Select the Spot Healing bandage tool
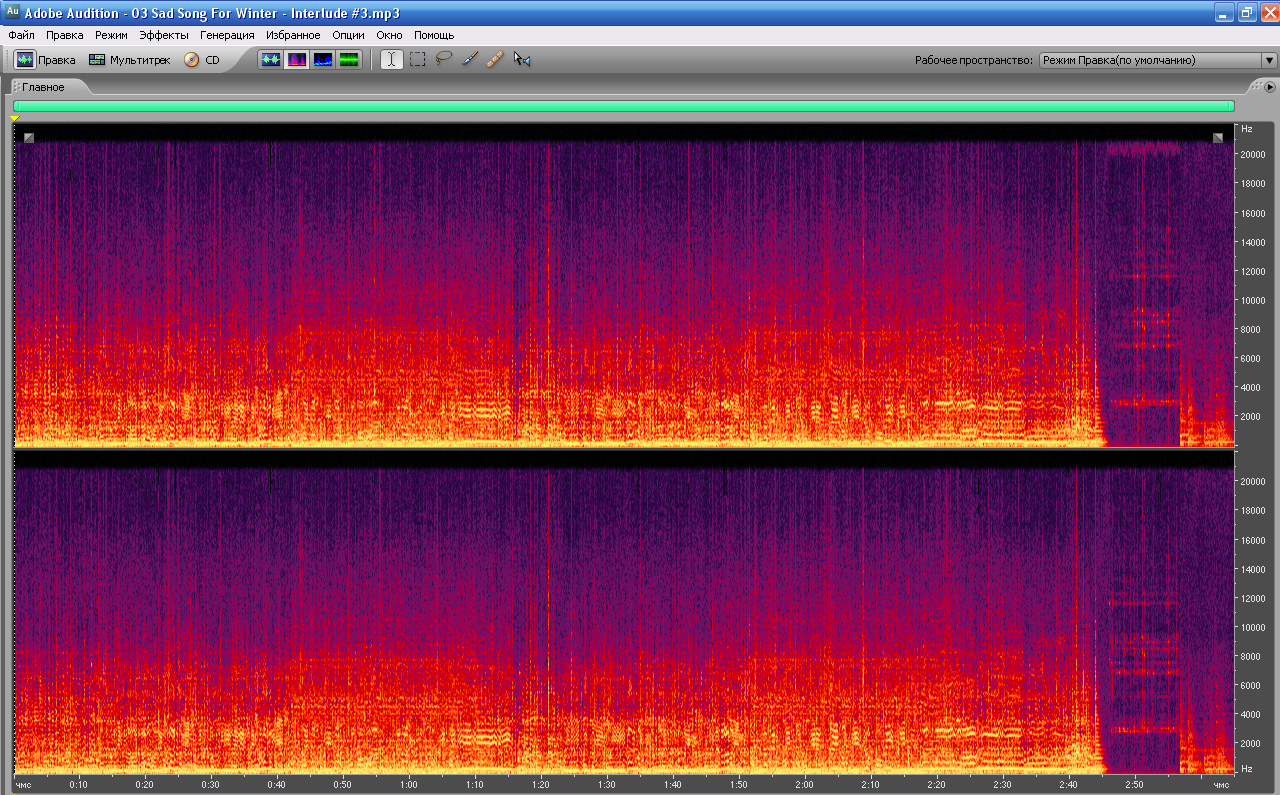This screenshot has width=1280, height=795. pos(495,60)
